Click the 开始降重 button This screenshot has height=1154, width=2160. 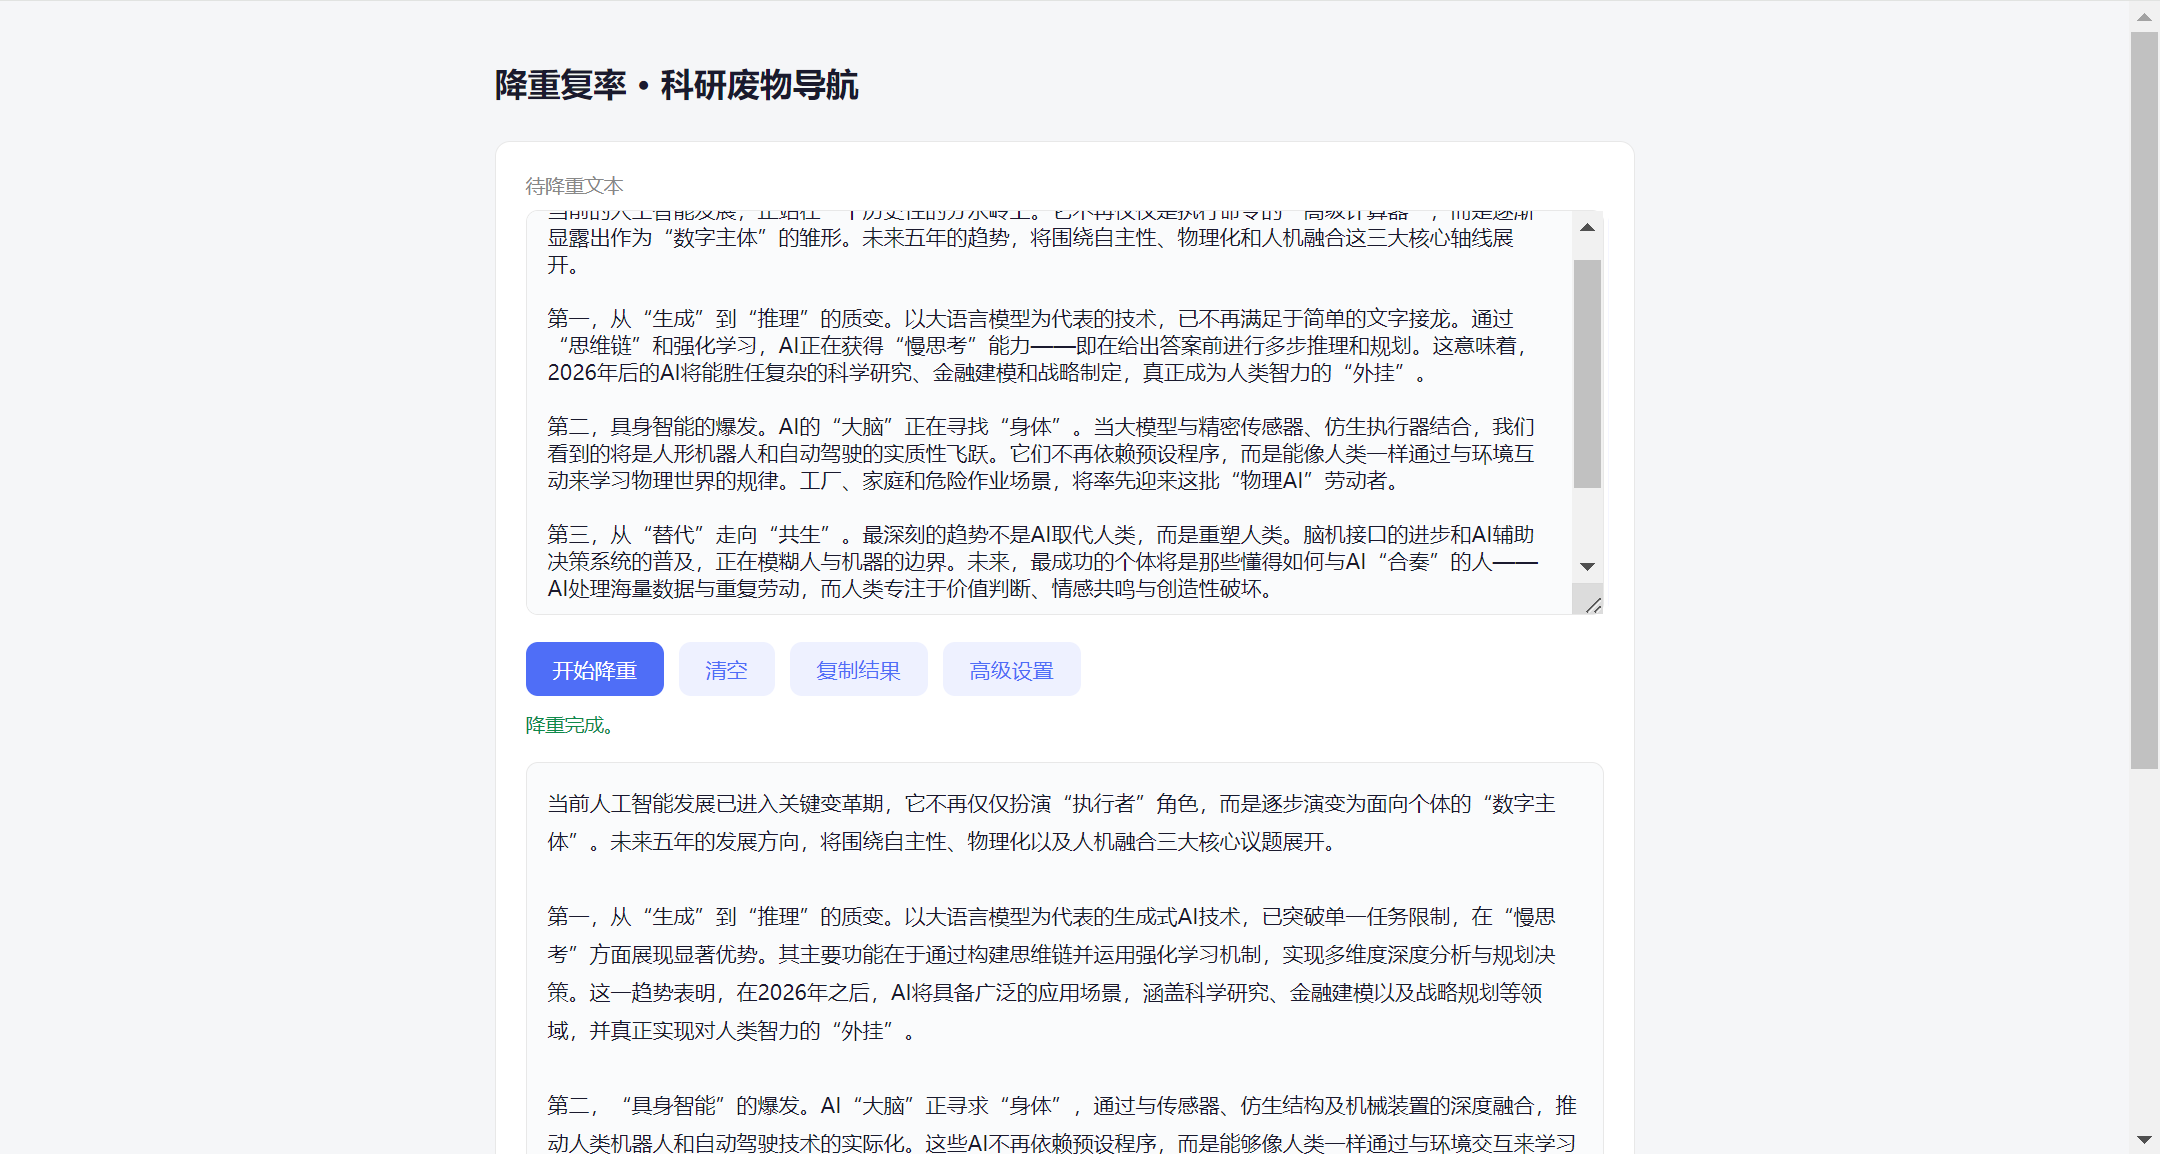pyautogui.click(x=594, y=669)
